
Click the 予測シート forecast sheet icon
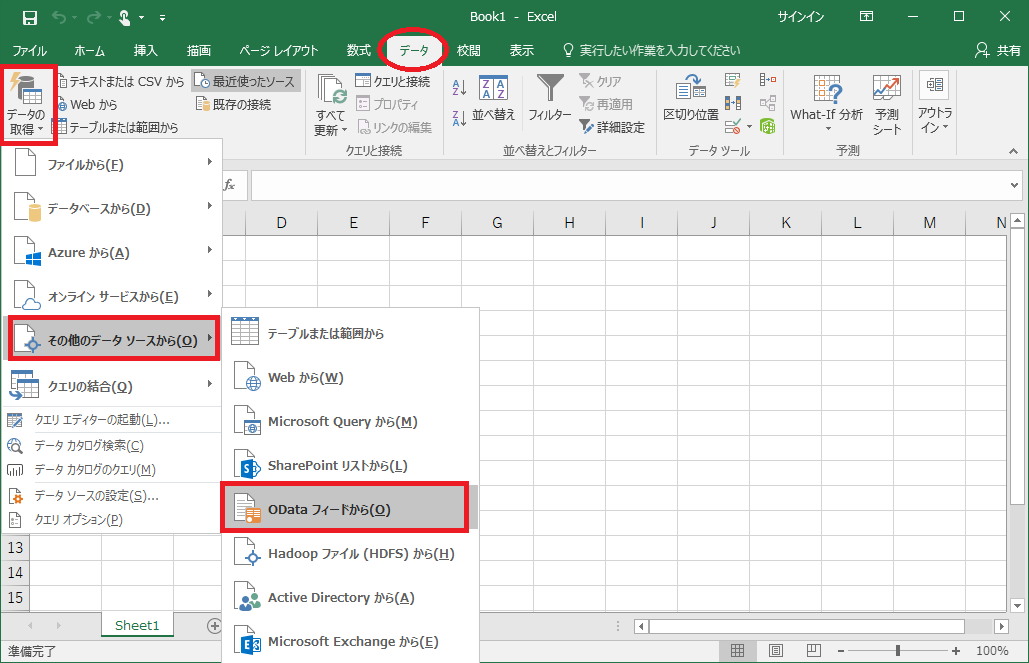pos(887,104)
